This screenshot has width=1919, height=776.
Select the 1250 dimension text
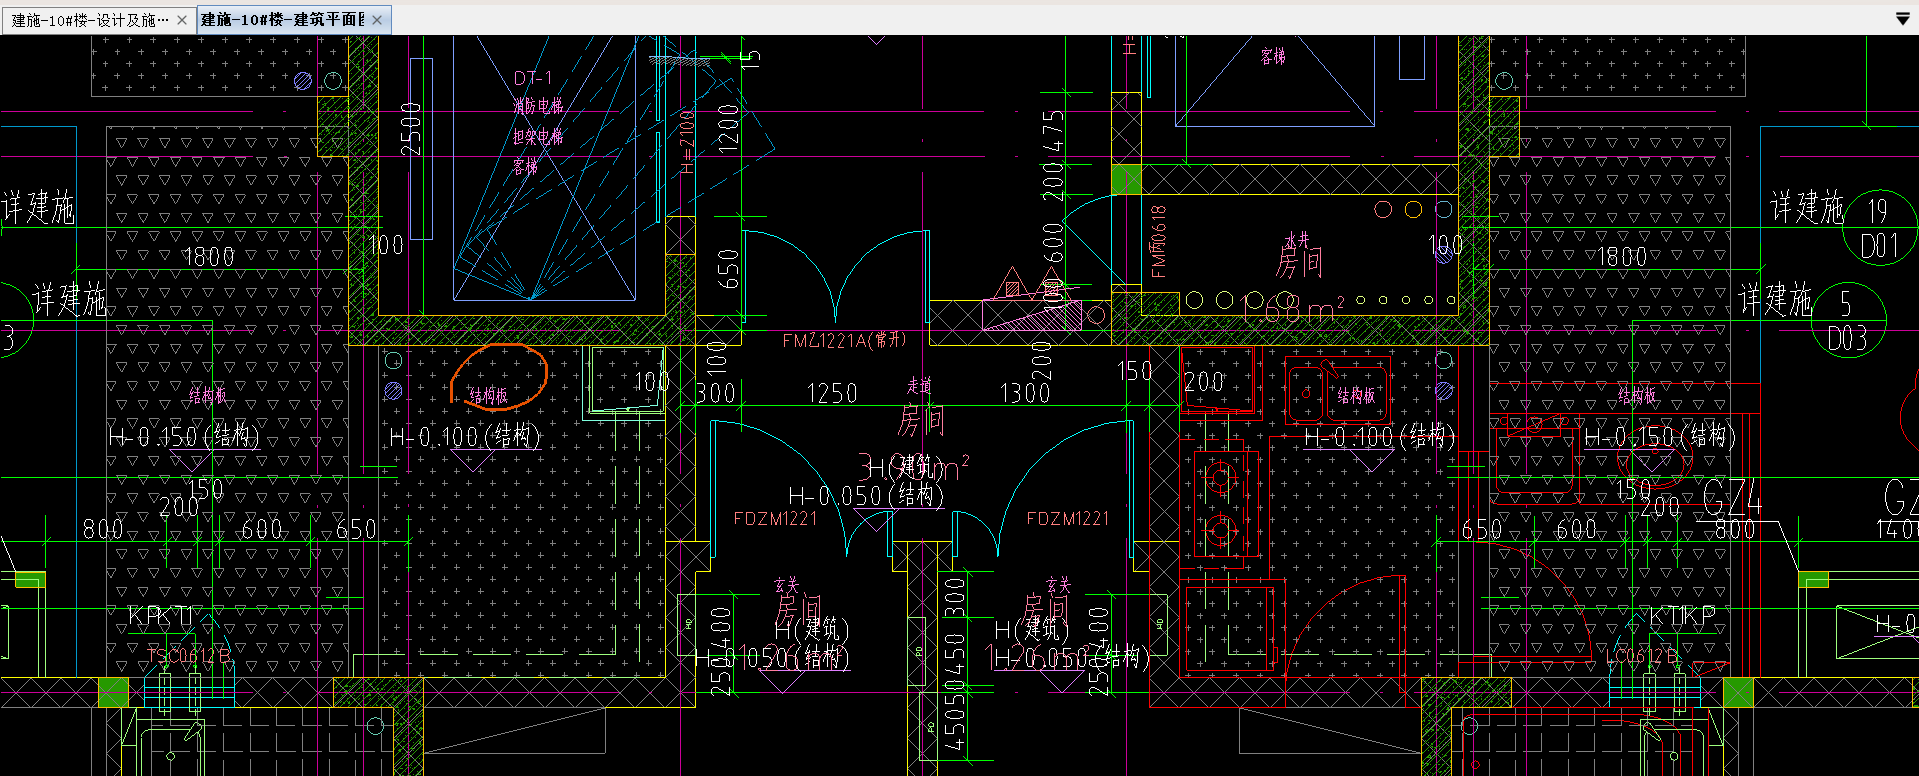coord(832,393)
